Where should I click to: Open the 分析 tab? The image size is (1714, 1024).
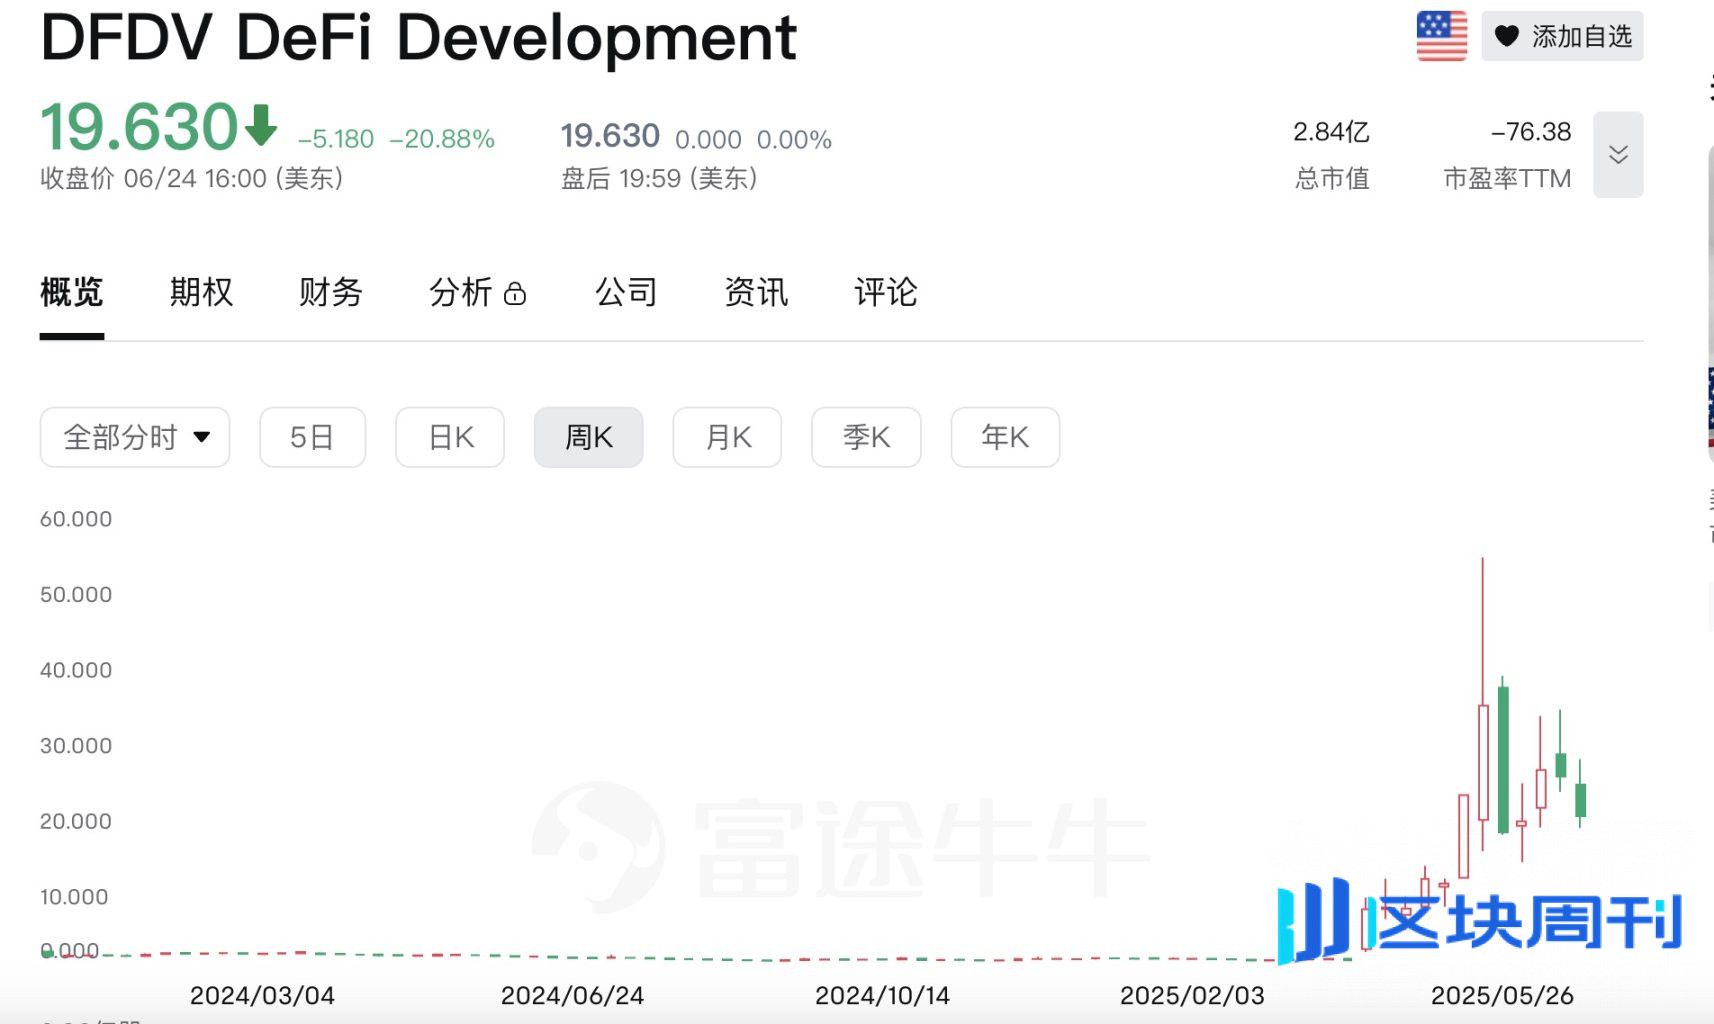[461, 292]
